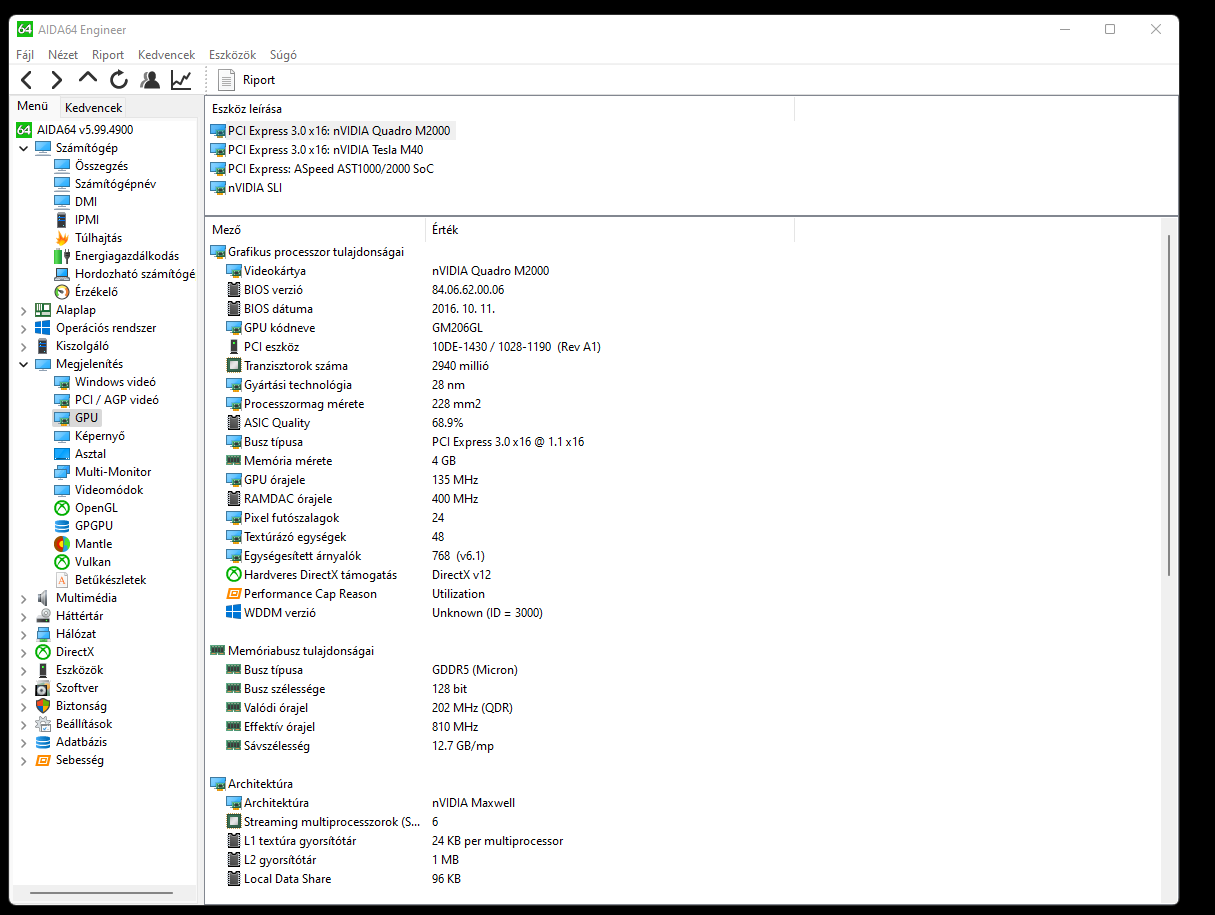
Task: Open the Betűkészletek fonts item
Action: [101, 580]
